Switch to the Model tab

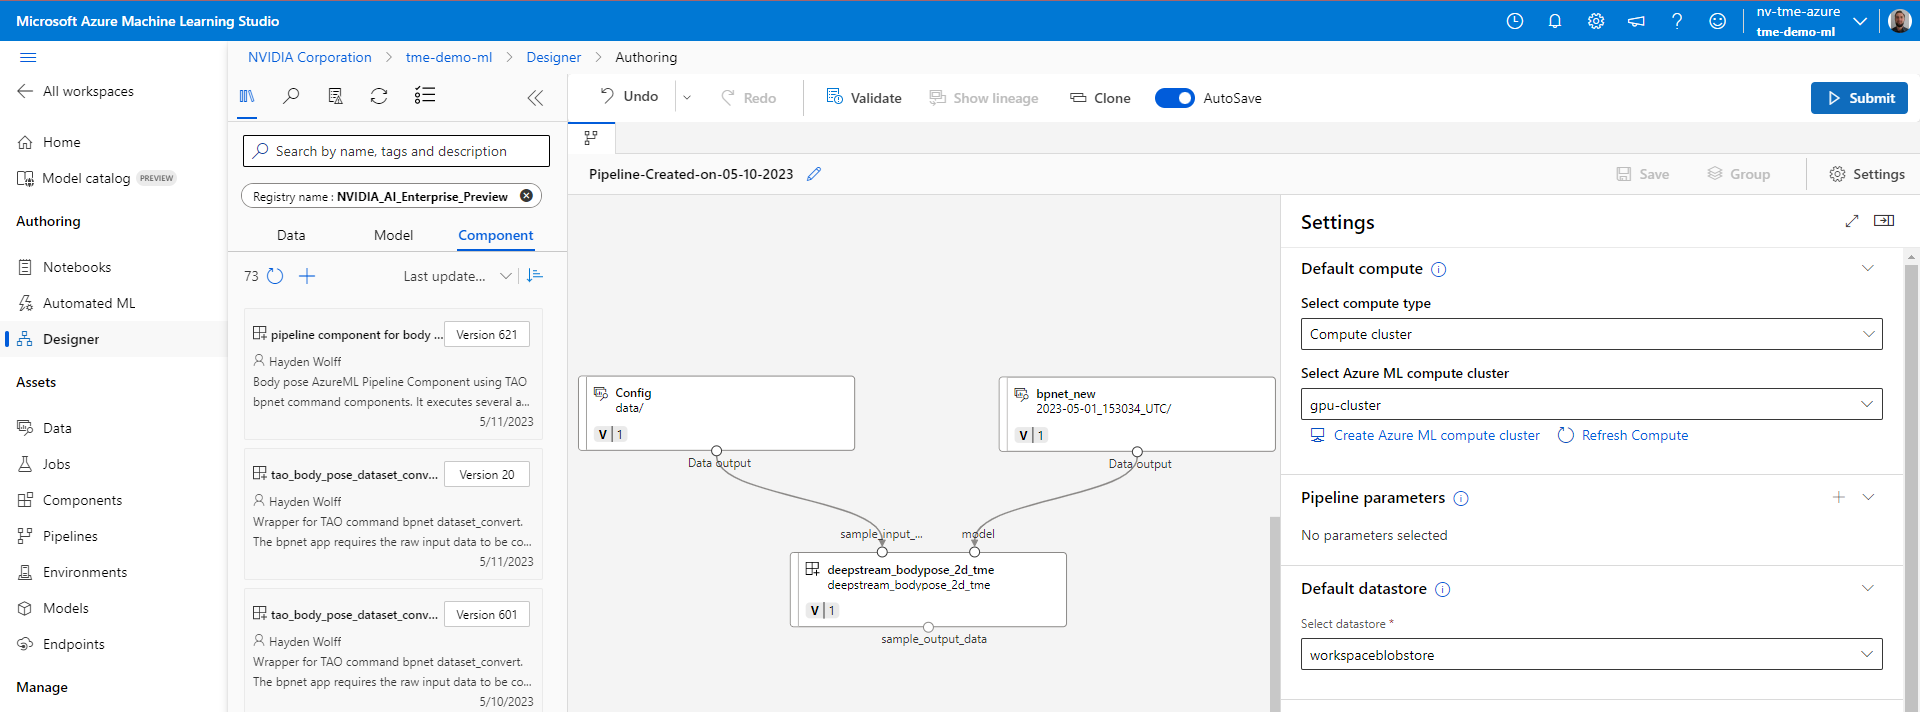tap(393, 235)
